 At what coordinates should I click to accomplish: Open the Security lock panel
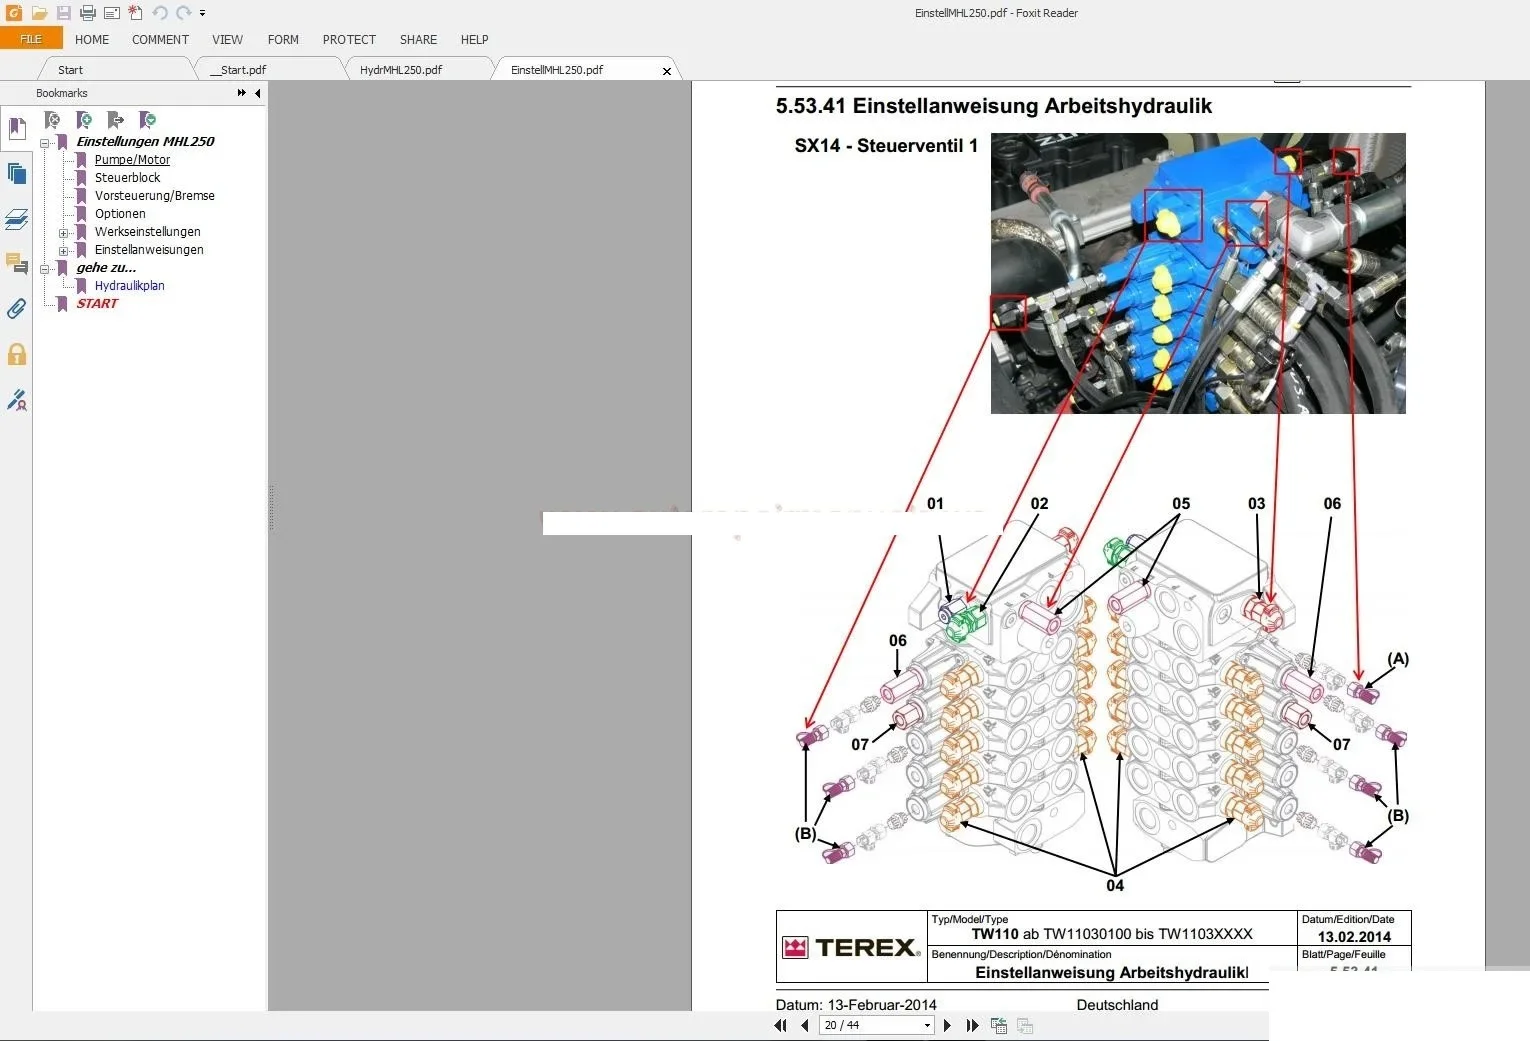[17, 354]
